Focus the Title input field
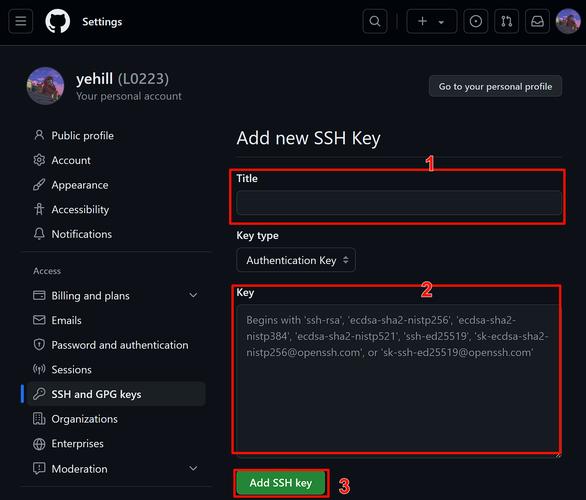 point(399,203)
